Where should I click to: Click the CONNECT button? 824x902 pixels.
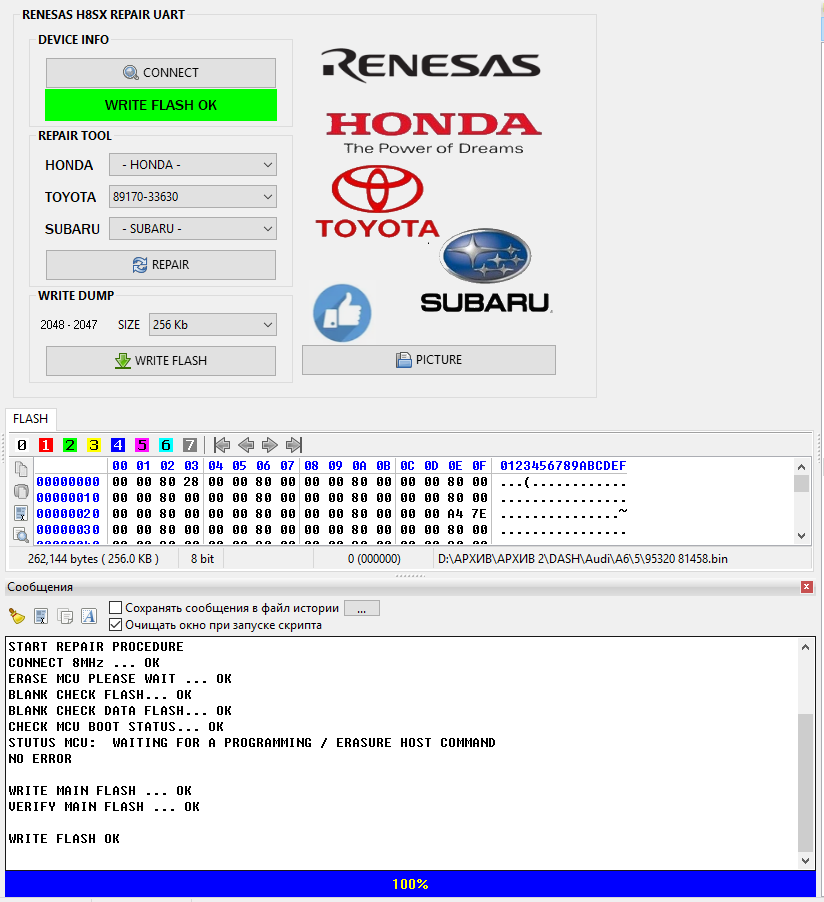[x=161, y=72]
